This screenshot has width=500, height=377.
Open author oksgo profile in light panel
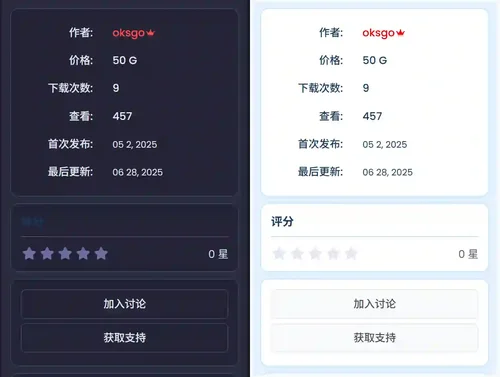[379, 33]
